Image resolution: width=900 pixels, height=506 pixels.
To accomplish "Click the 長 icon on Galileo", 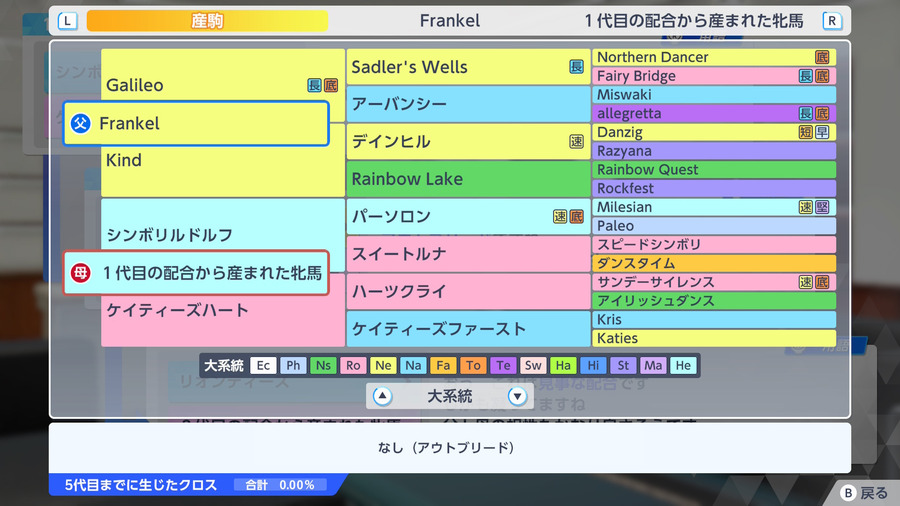I will coord(314,85).
